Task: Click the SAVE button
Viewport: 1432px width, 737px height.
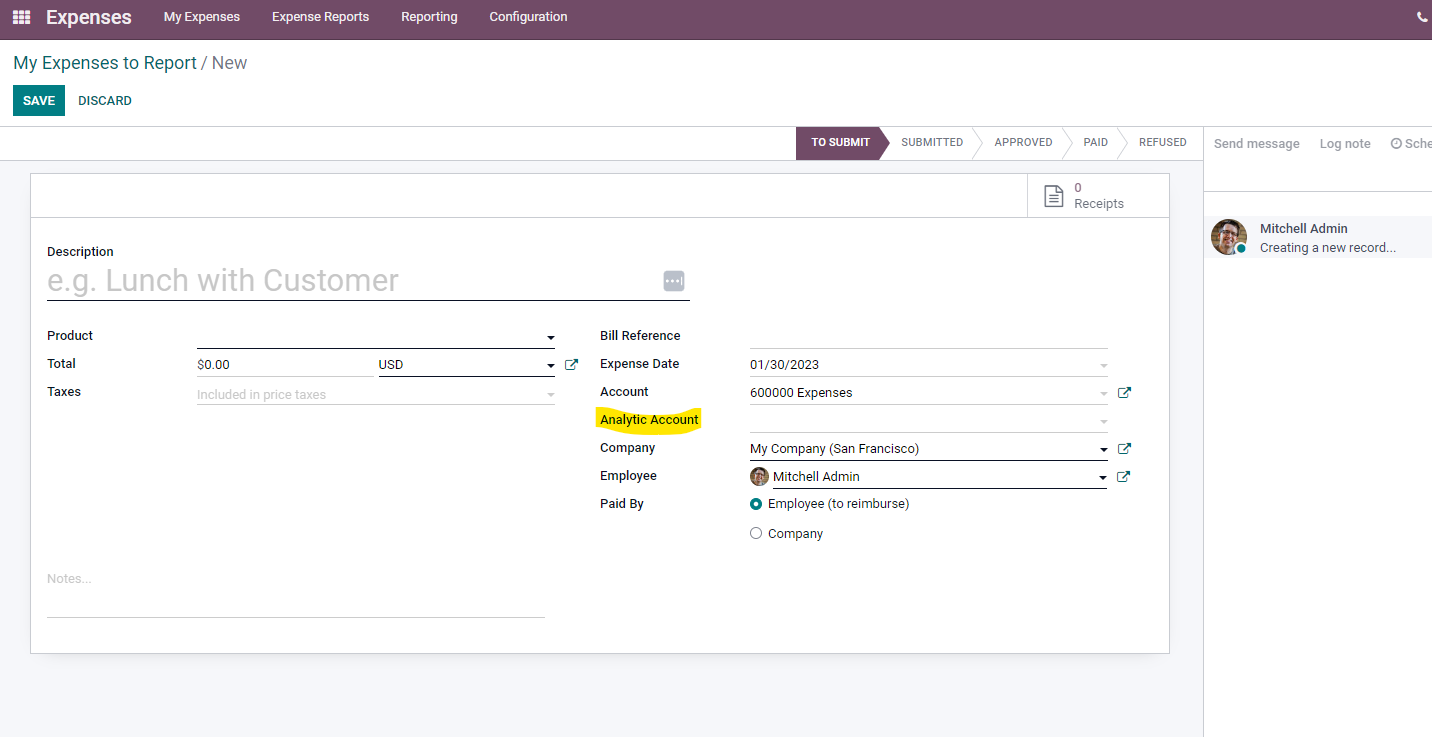Action: pyautogui.click(x=38, y=100)
